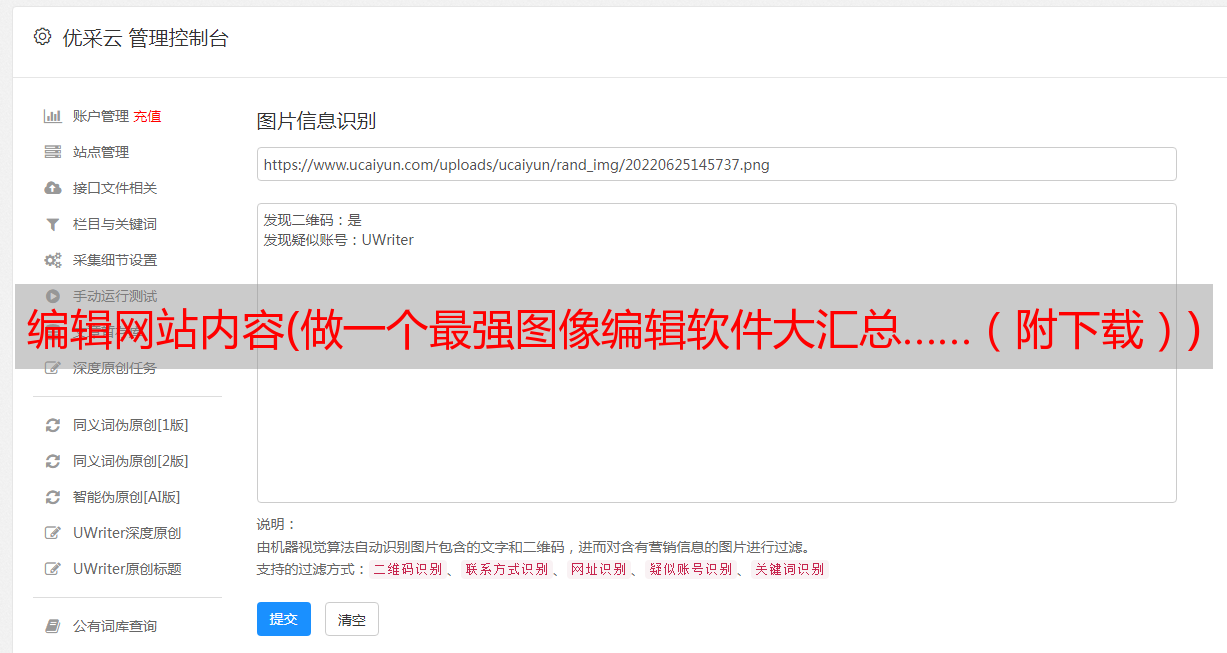1227x653 pixels.
Task: Click the filter funnel icon for 栏目与关键词
Action: 53,224
